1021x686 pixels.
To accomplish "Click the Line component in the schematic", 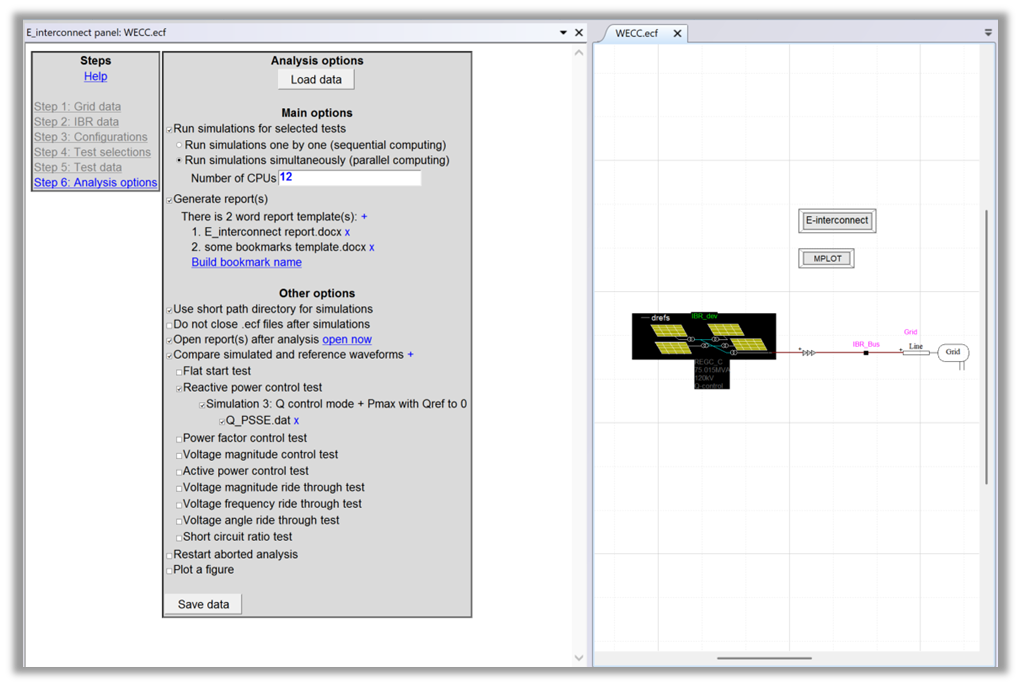I will (x=915, y=352).
